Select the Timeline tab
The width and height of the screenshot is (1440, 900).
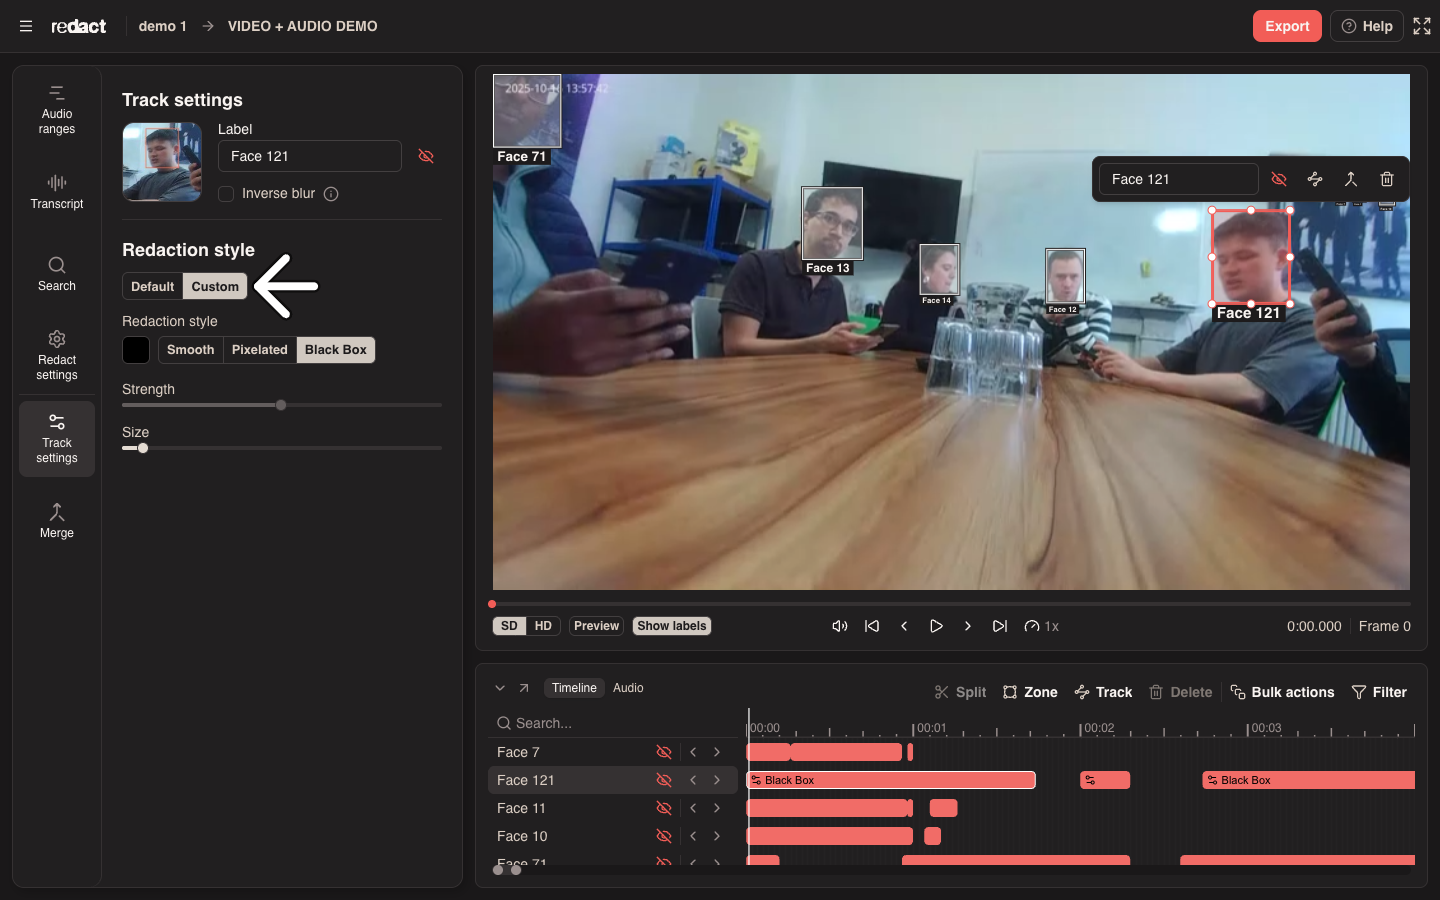pos(574,688)
